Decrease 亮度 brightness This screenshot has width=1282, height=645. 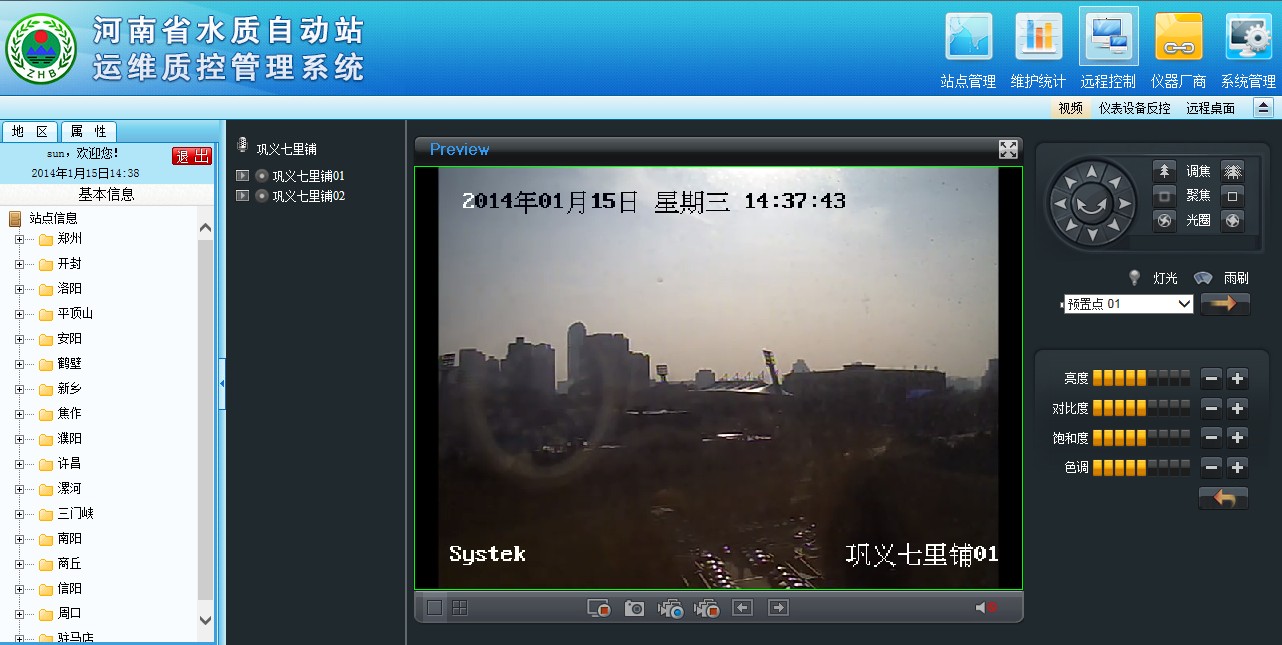(1211, 378)
